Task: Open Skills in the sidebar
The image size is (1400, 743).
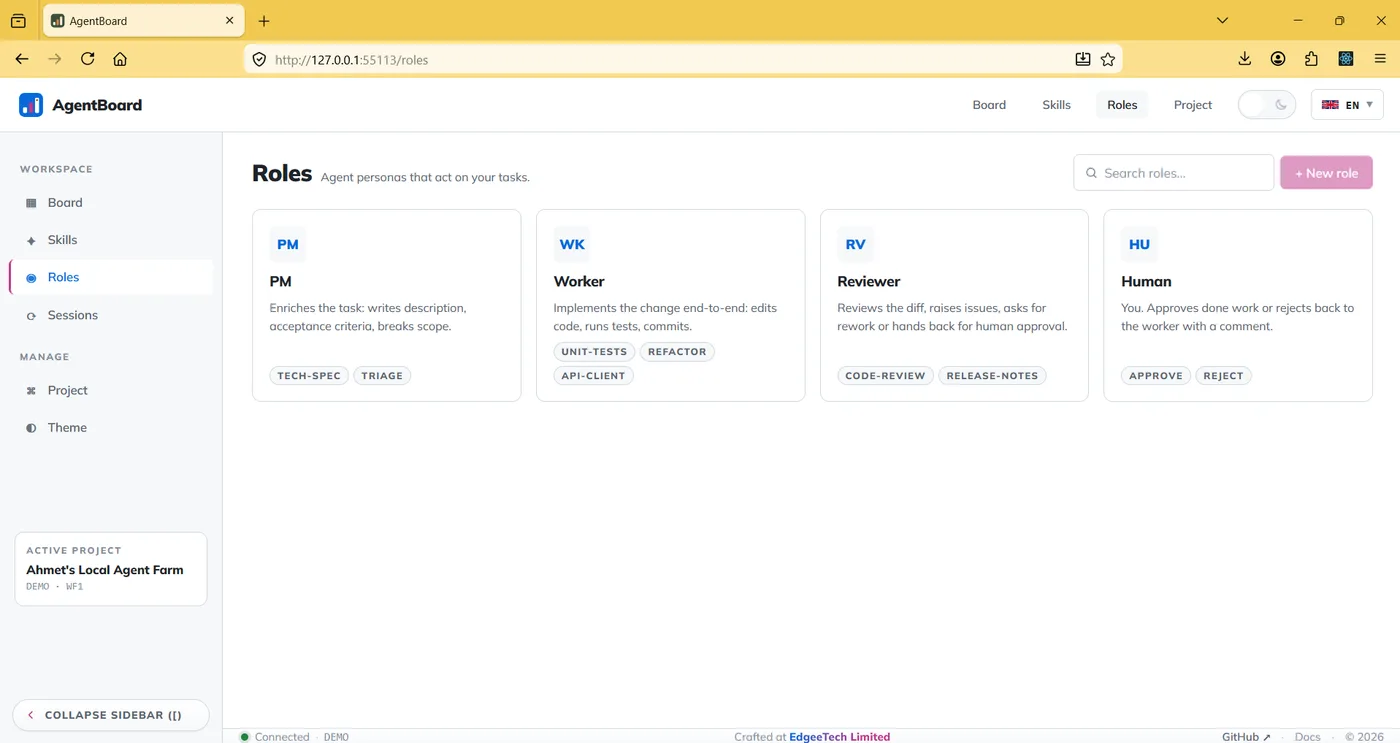Action: (x=111, y=240)
